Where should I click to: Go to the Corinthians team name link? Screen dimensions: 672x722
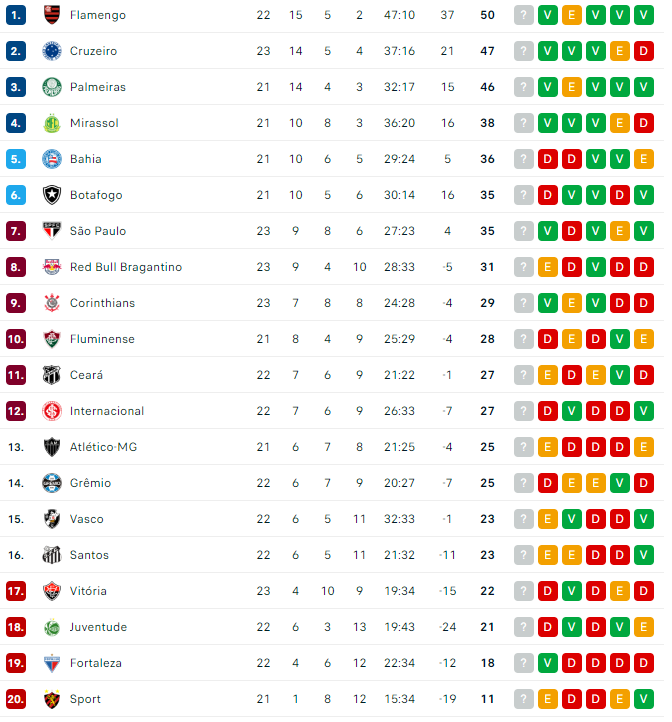pyautogui.click(x=102, y=303)
